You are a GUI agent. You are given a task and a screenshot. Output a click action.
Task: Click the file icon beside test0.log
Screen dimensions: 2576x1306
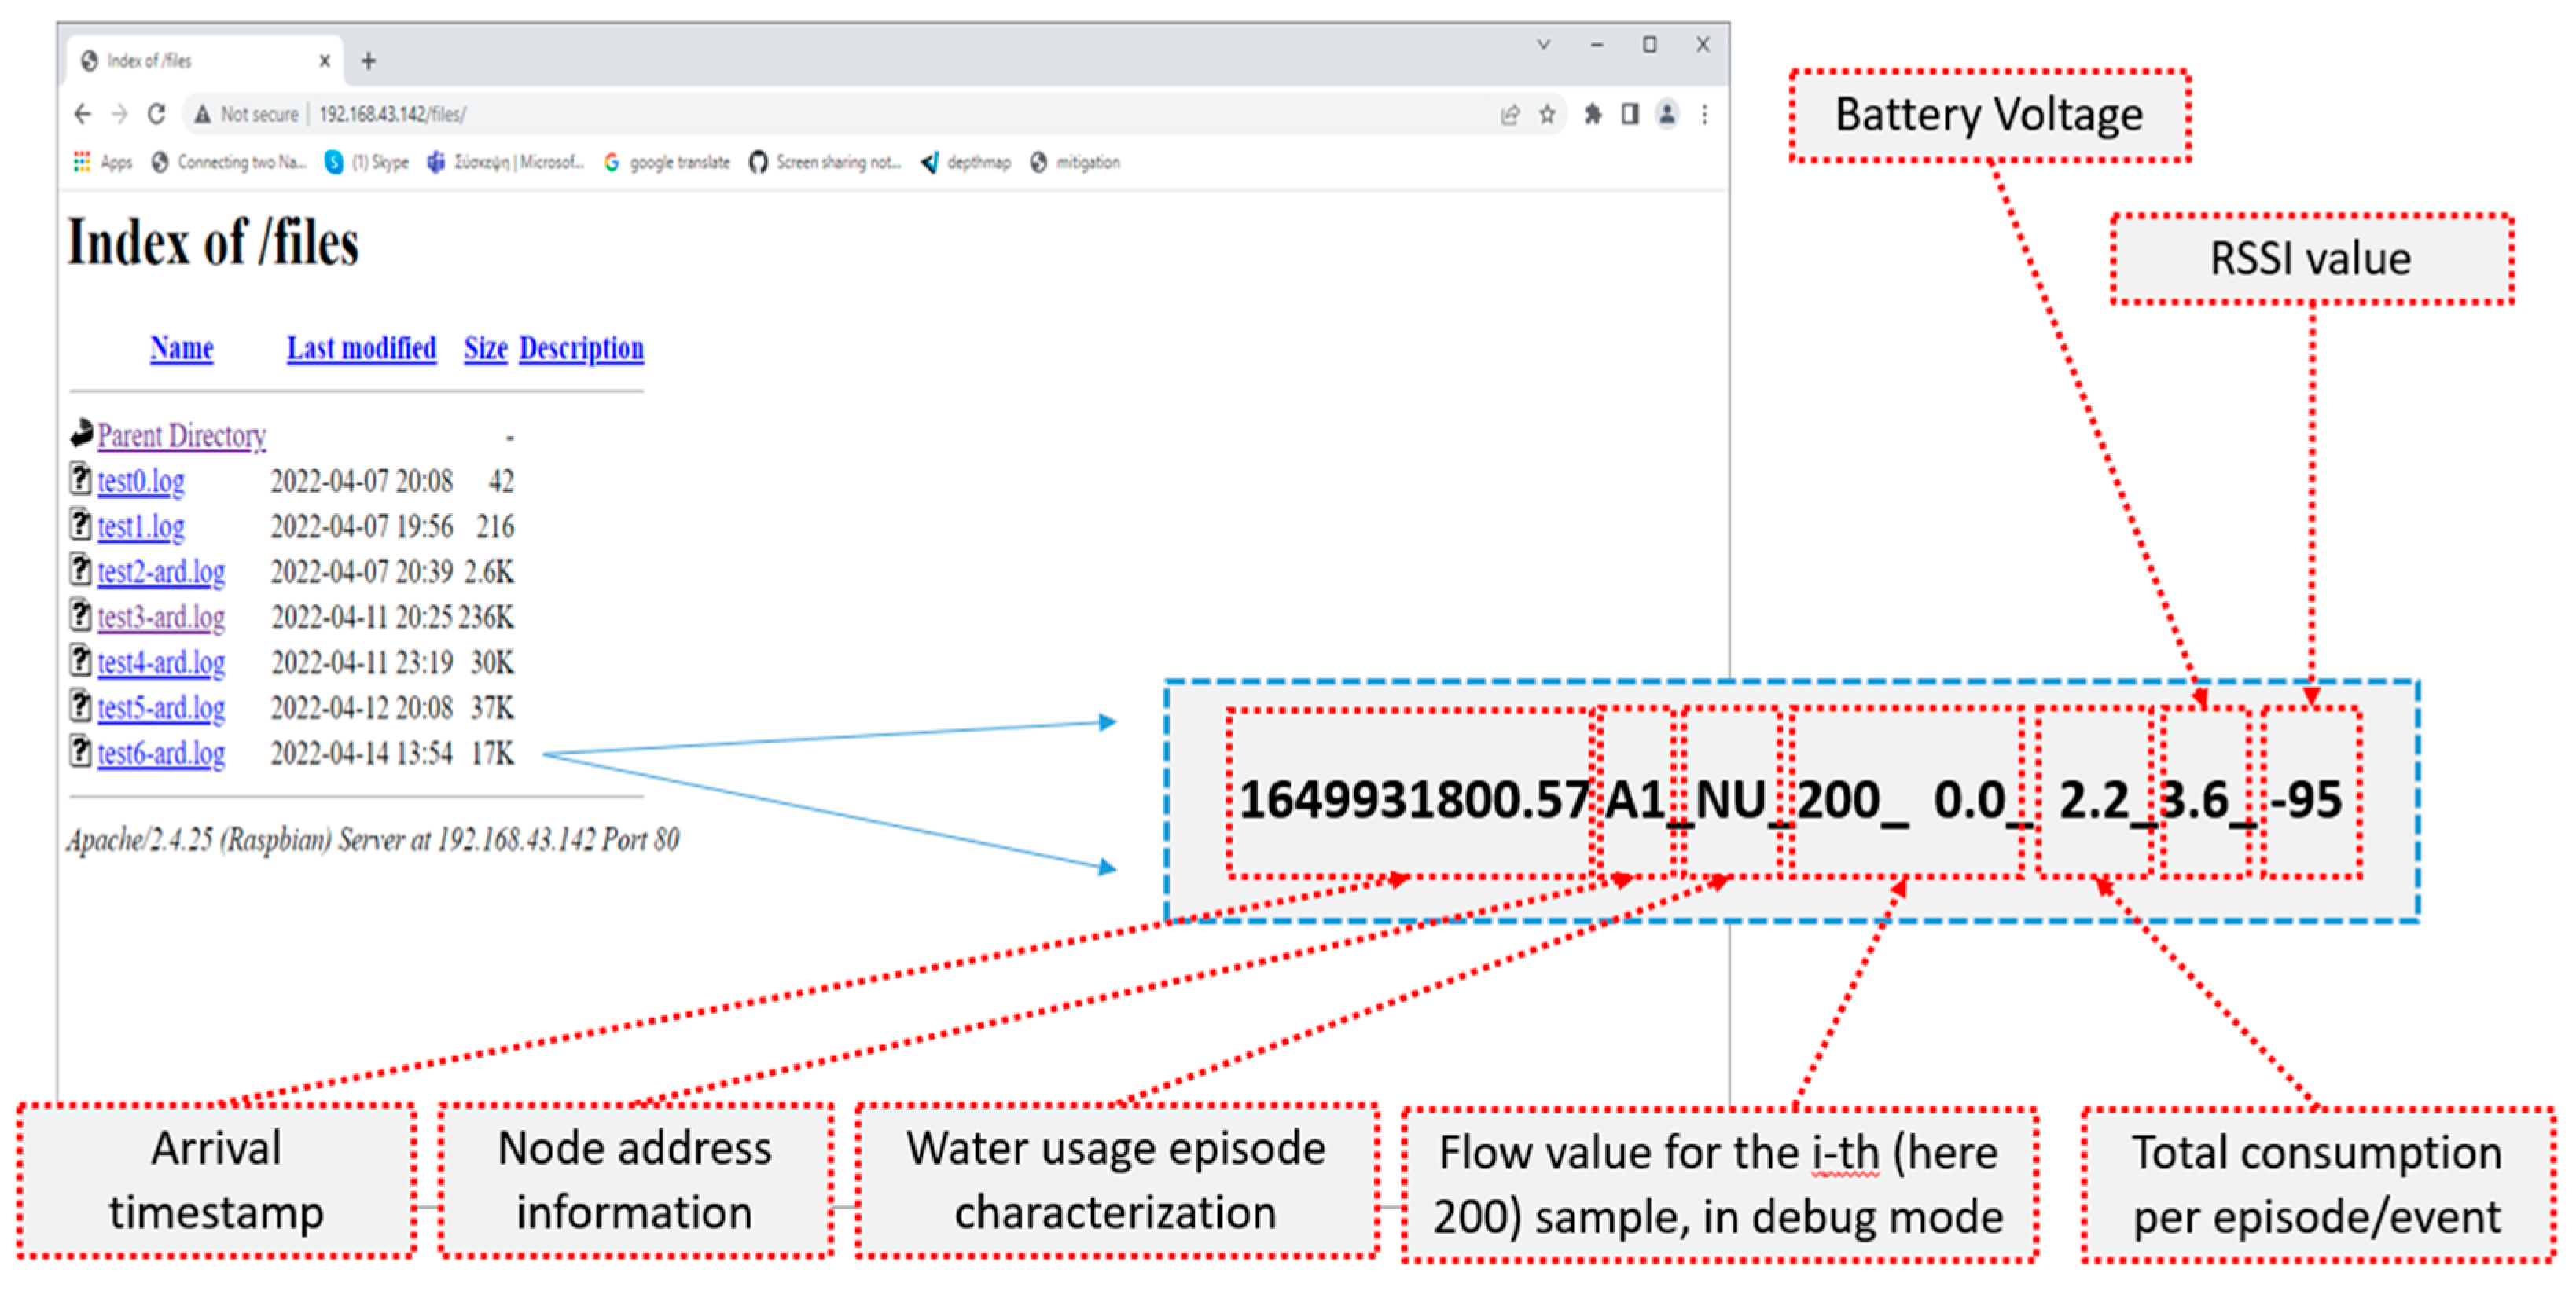pos(80,478)
